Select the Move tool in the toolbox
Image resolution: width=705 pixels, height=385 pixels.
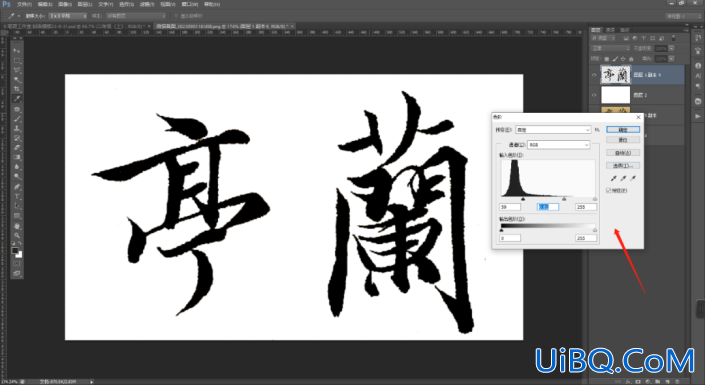click(x=17, y=50)
